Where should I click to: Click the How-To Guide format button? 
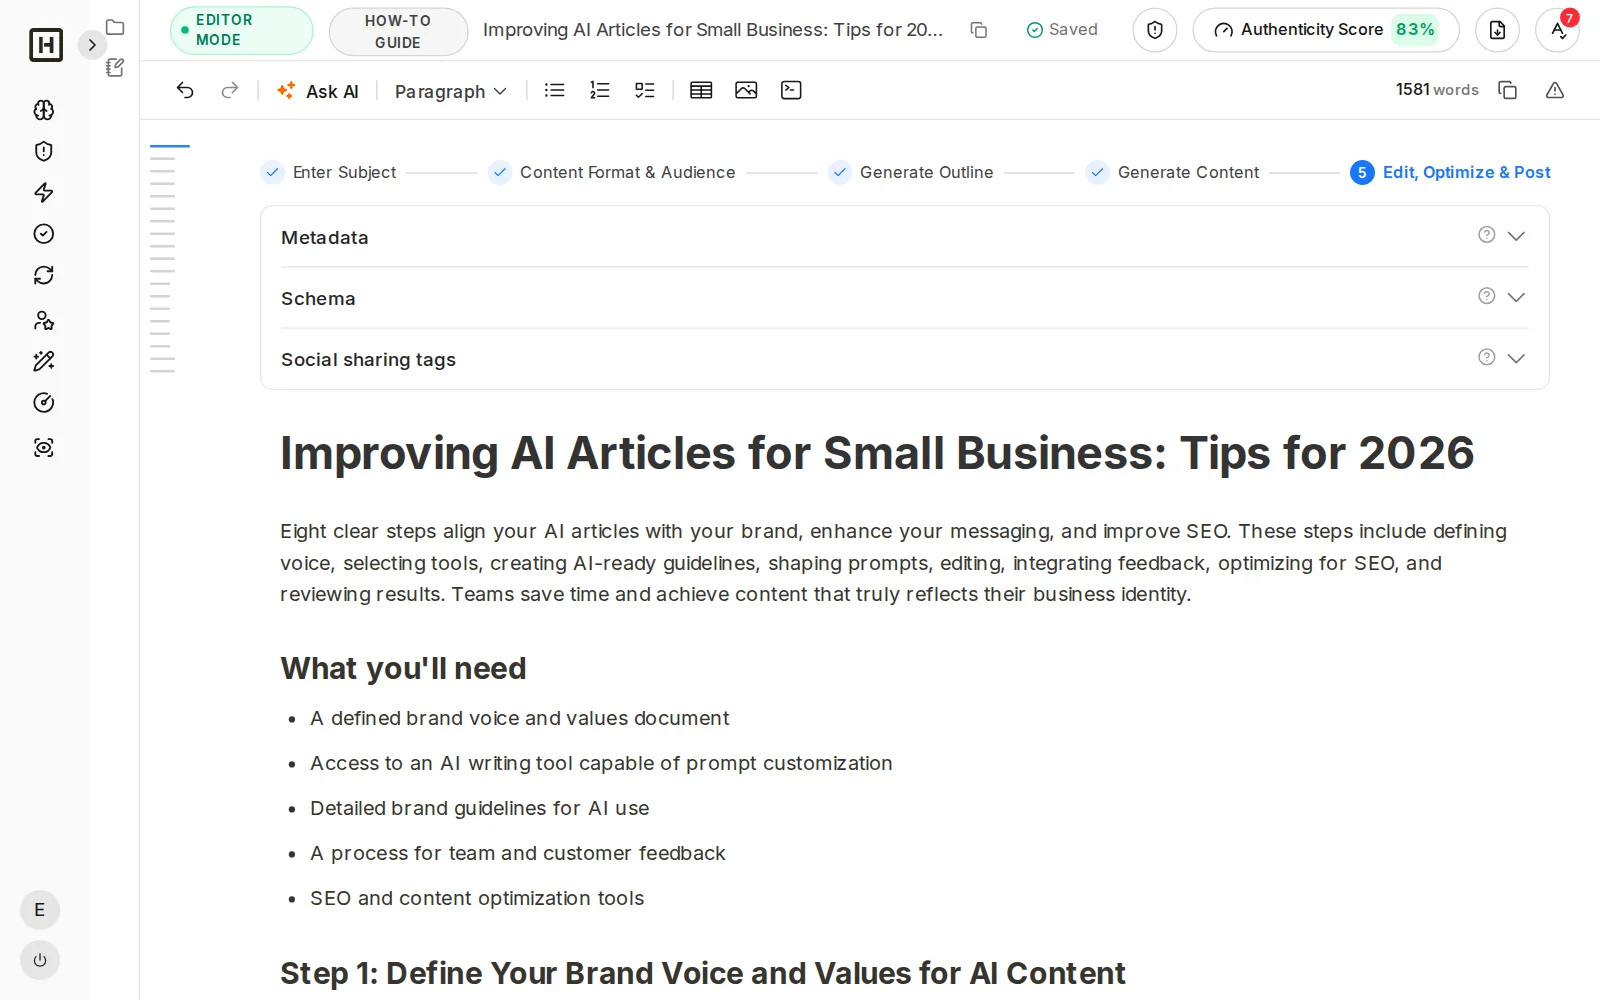pyautogui.click(x=398, y=32)
